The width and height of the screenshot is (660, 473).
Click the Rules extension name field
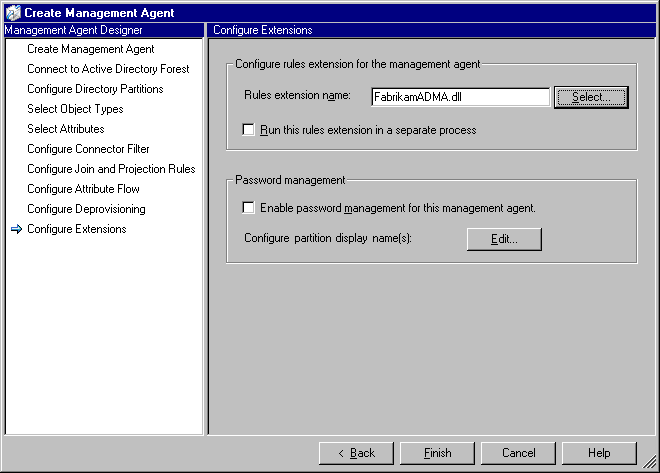[459, 97]
